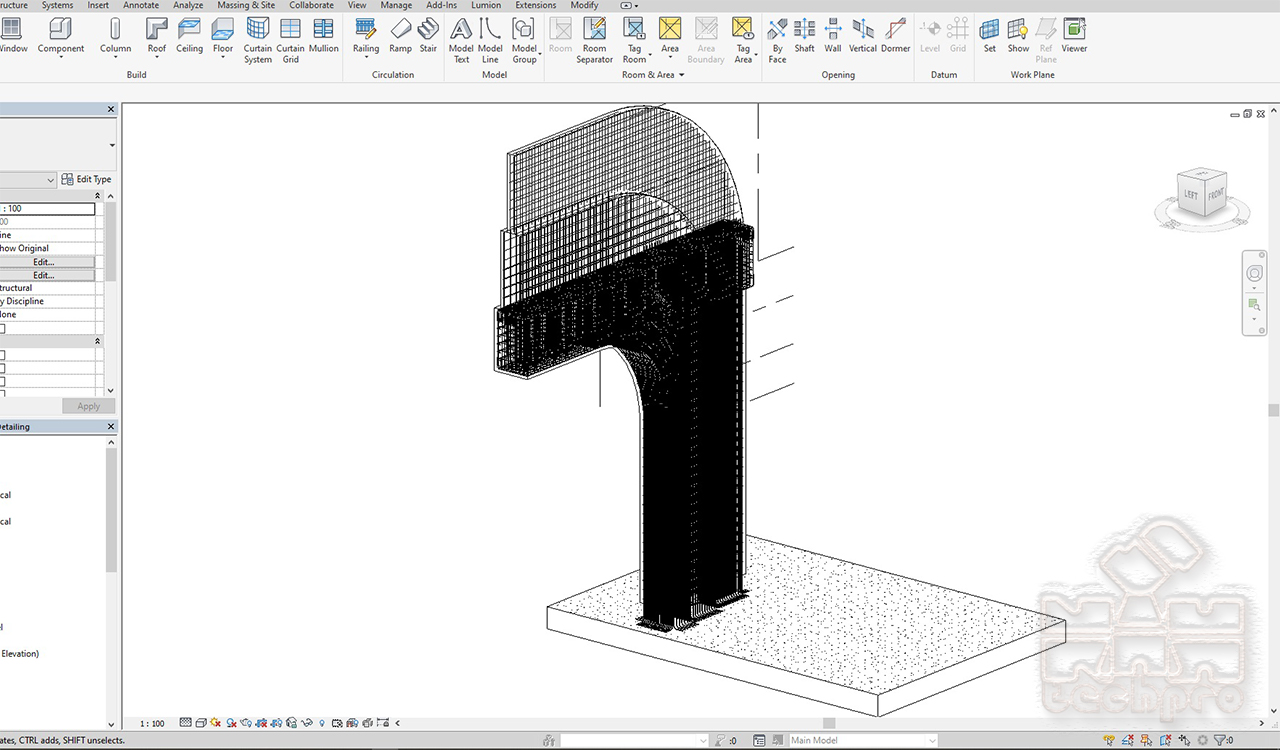
Task: Select the Ramp tool
Action: click(400, 36)
